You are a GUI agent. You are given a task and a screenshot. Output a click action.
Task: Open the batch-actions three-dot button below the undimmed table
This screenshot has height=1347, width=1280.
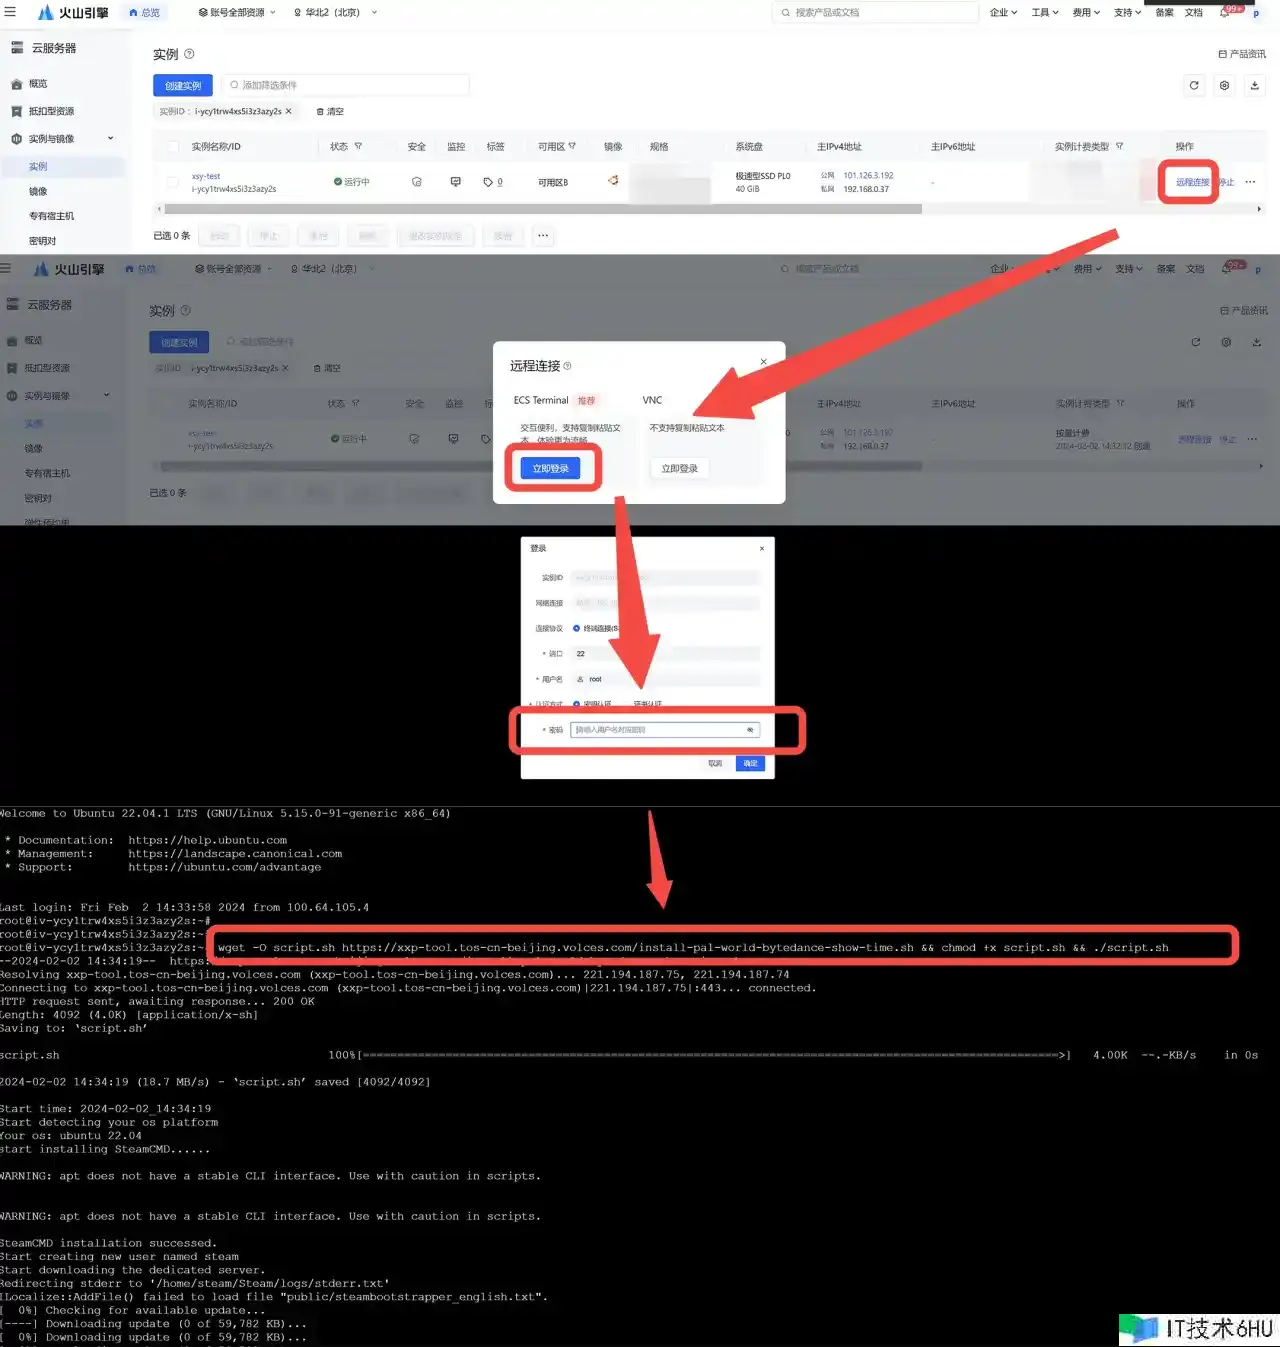tap(543, 236)
